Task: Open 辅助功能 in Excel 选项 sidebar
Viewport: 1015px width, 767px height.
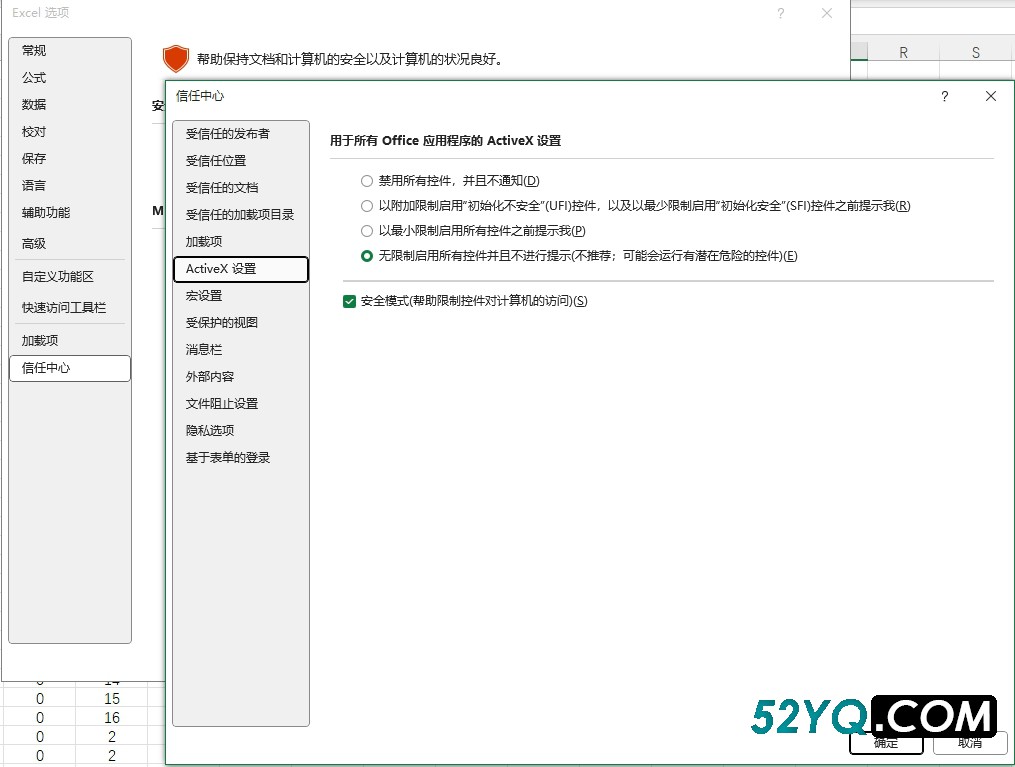Action: [x=70, y=212]
